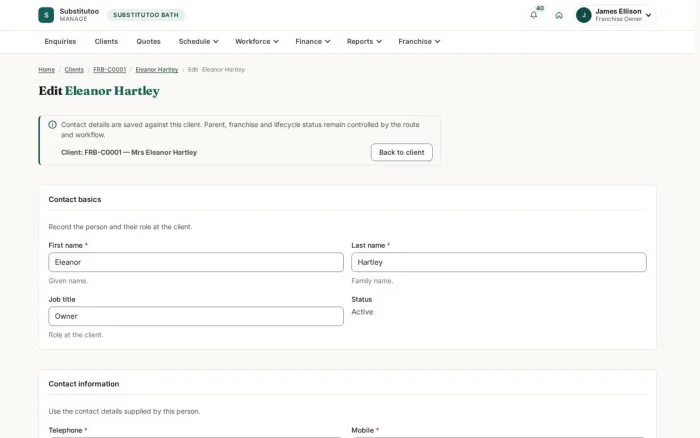
Task: Expand the Workforce dropdown menu
Action: click(257, 42)
